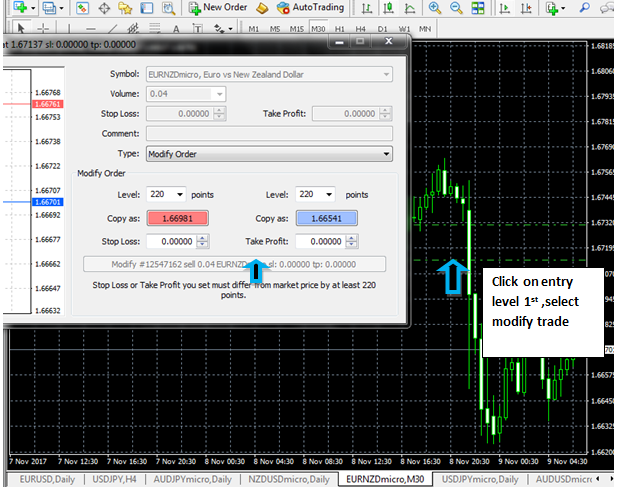Viewport: 617px width, 488px height.
Task: Click the Take Profit value input field
Action: (324, 241)
